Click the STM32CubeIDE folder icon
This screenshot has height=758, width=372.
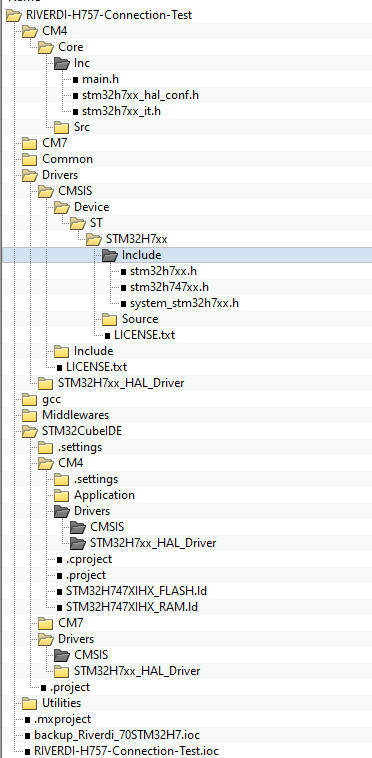[30, 431]
